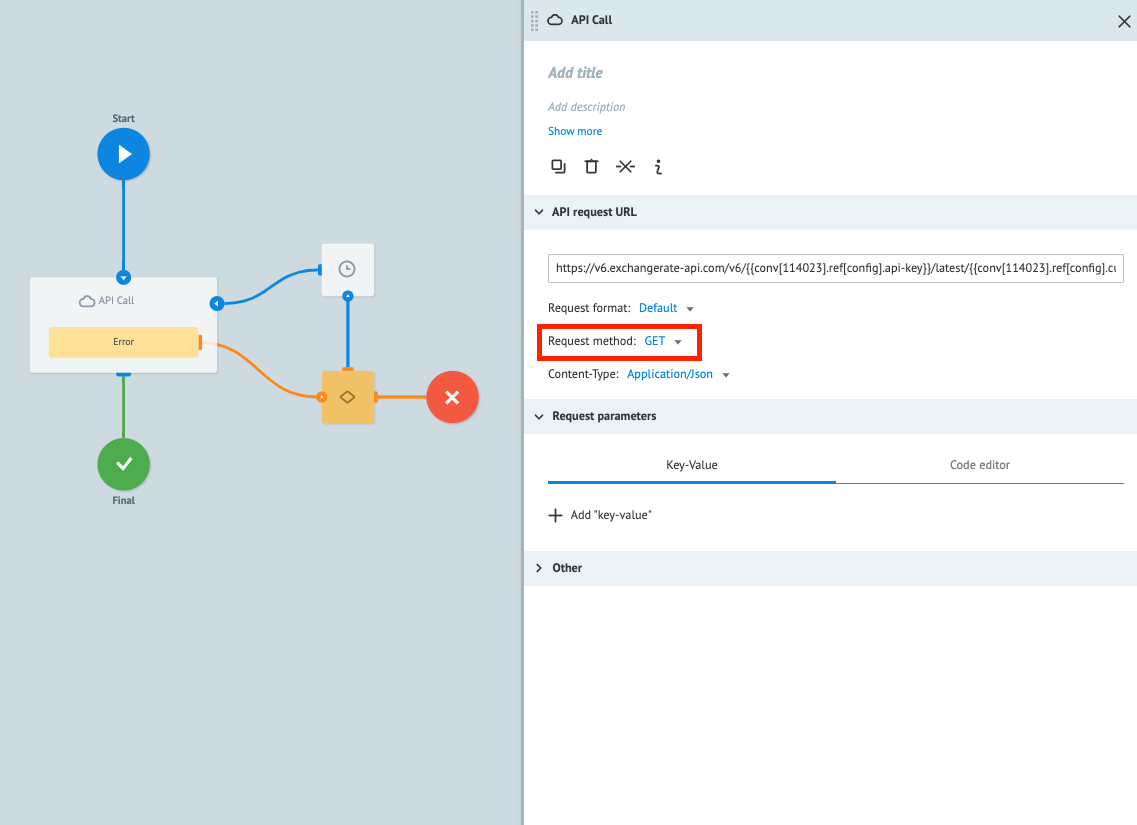Viewport: 1137px width, 825px height.
Task: Select the Start node play icon
Action: pyautogui.click(x=123, y=153)
